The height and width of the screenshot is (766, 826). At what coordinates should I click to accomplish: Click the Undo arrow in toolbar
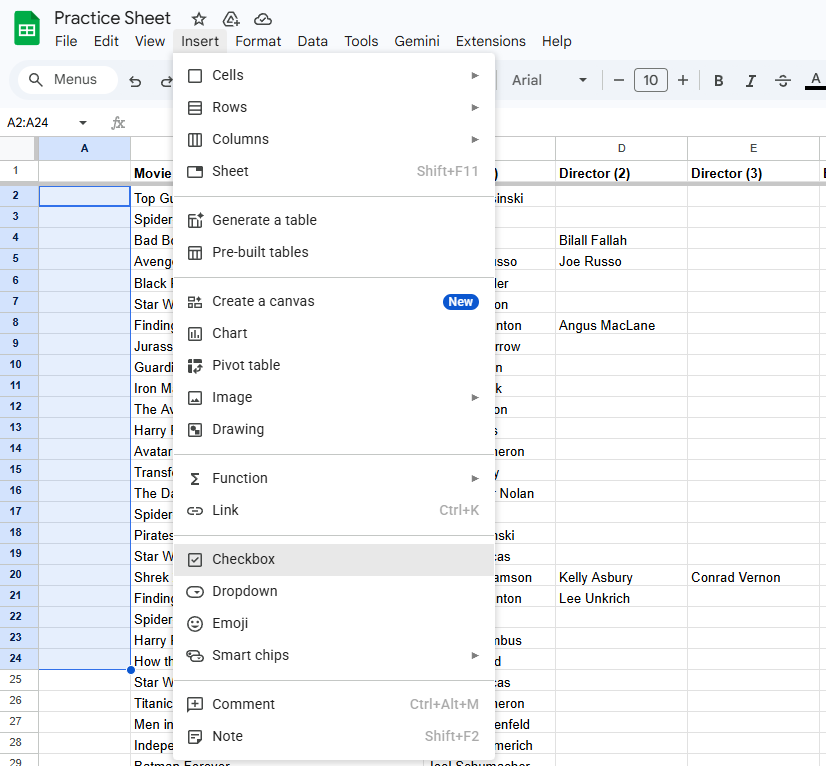(x=135, y=81)
